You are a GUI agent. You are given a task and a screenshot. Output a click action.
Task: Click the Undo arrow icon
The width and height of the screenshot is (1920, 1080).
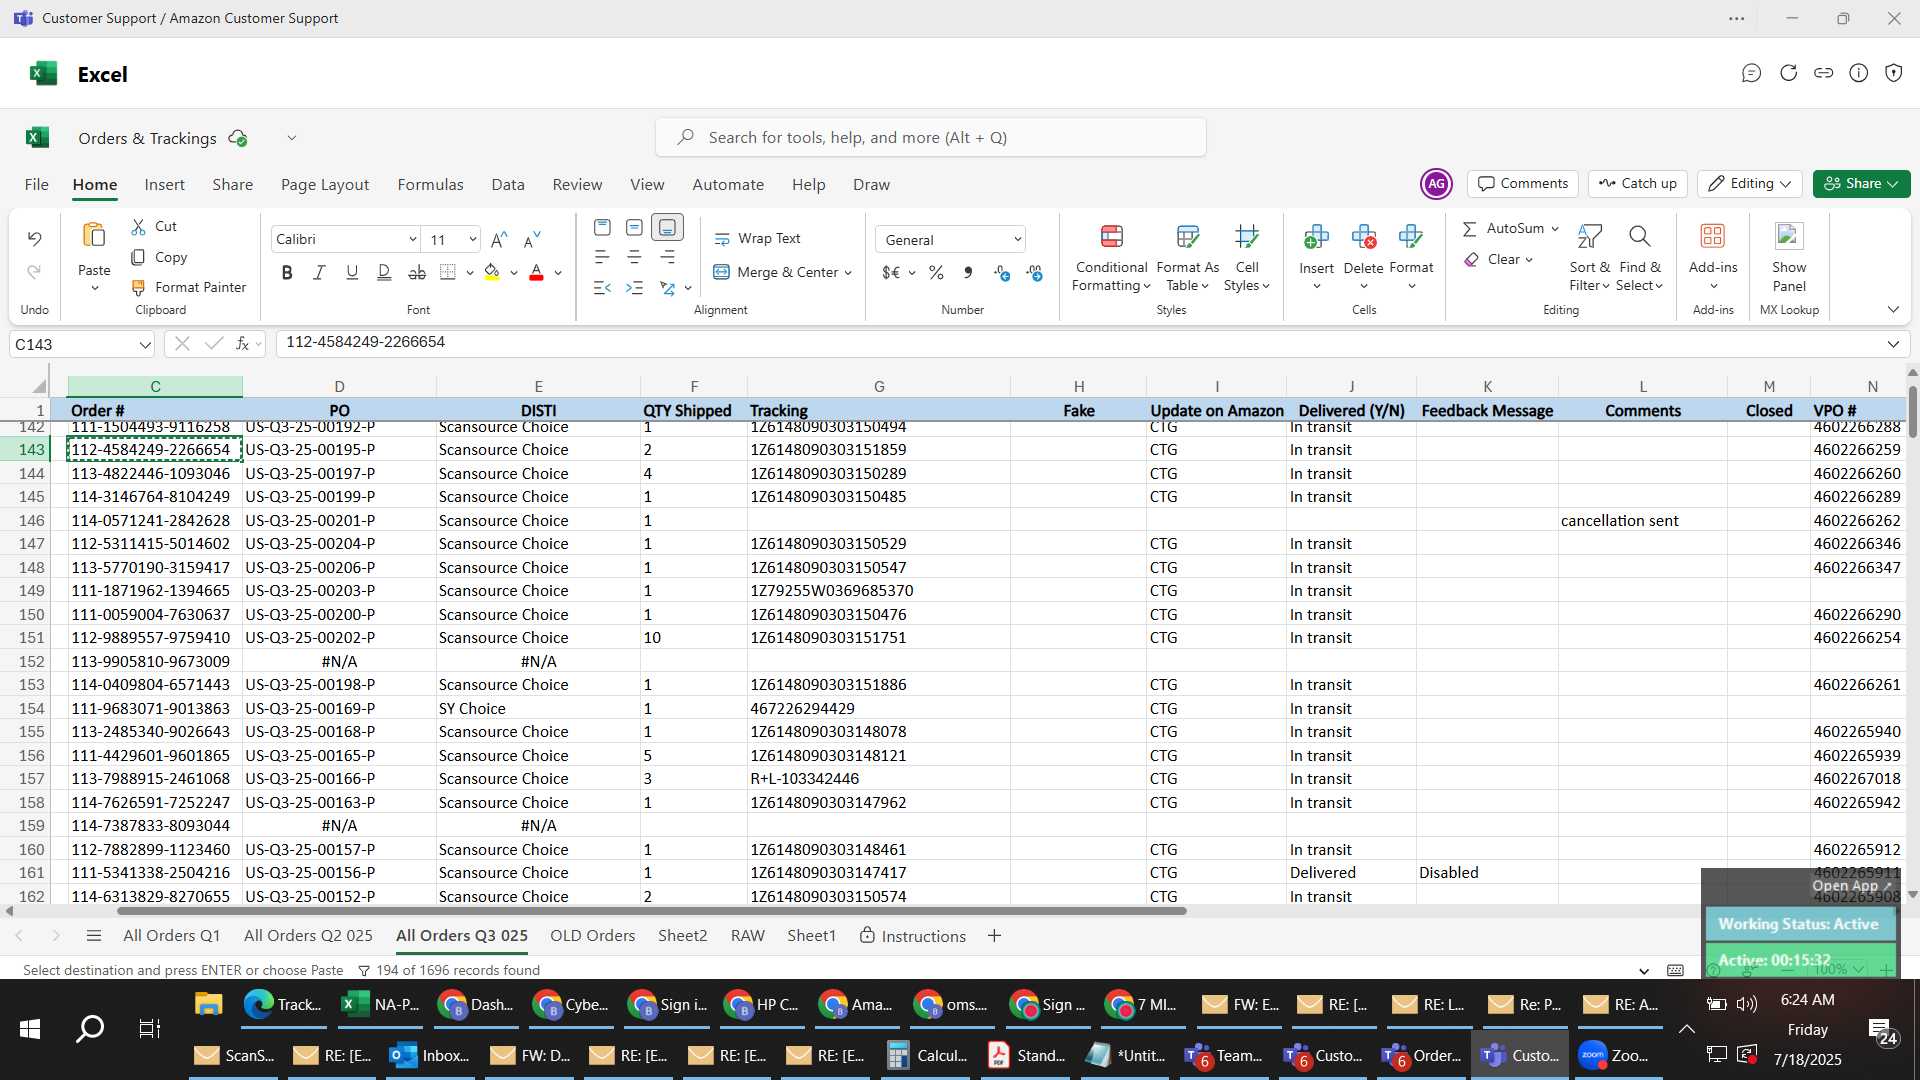tap(34, 238)
